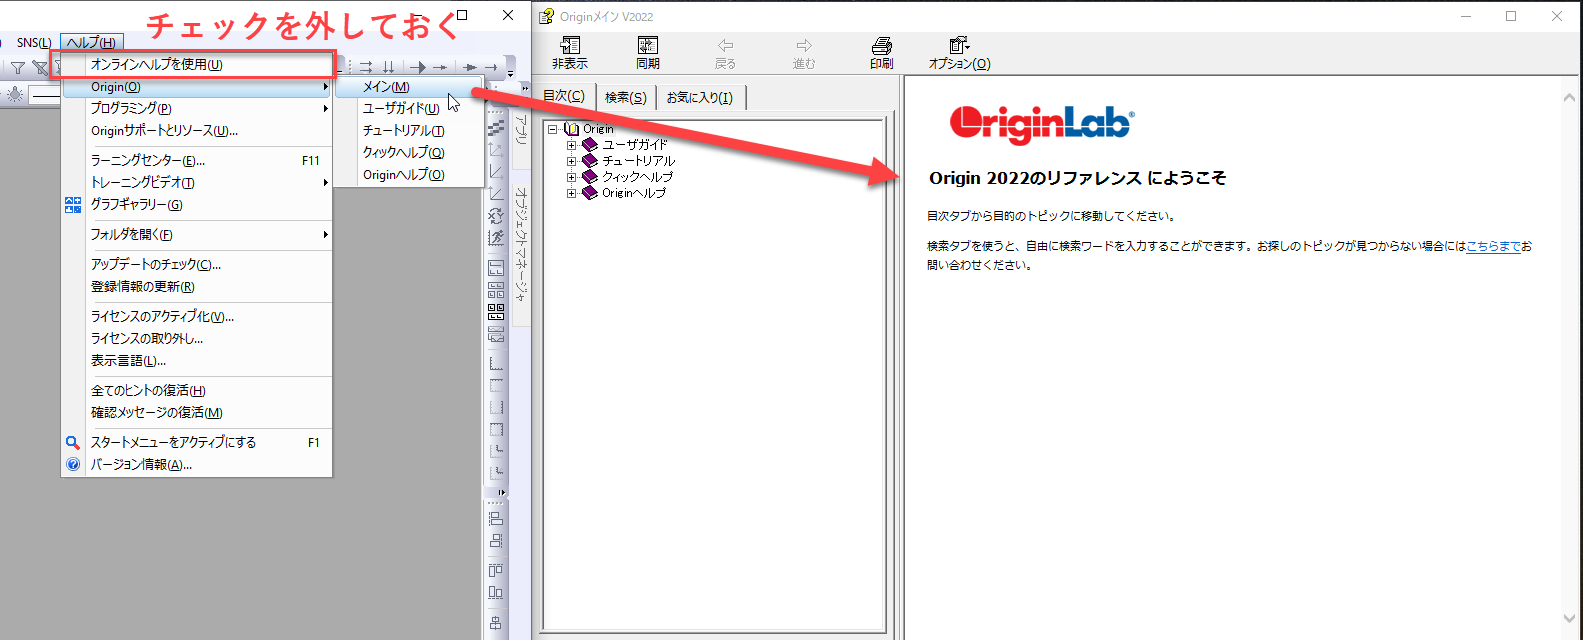Click the グラフギャラリー grid icon in Help menu
This screenshot has height=640, width=1583.
point(73,204)
